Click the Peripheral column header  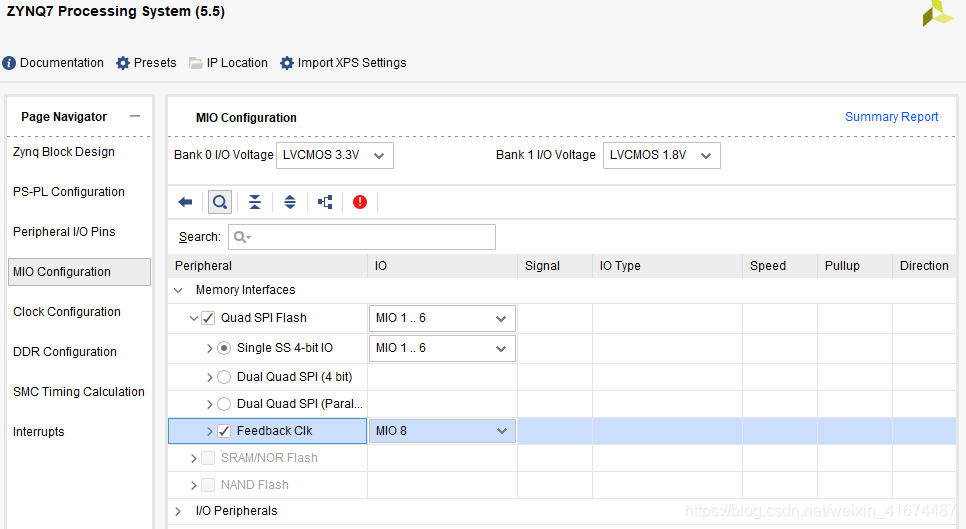click(267, 266)
